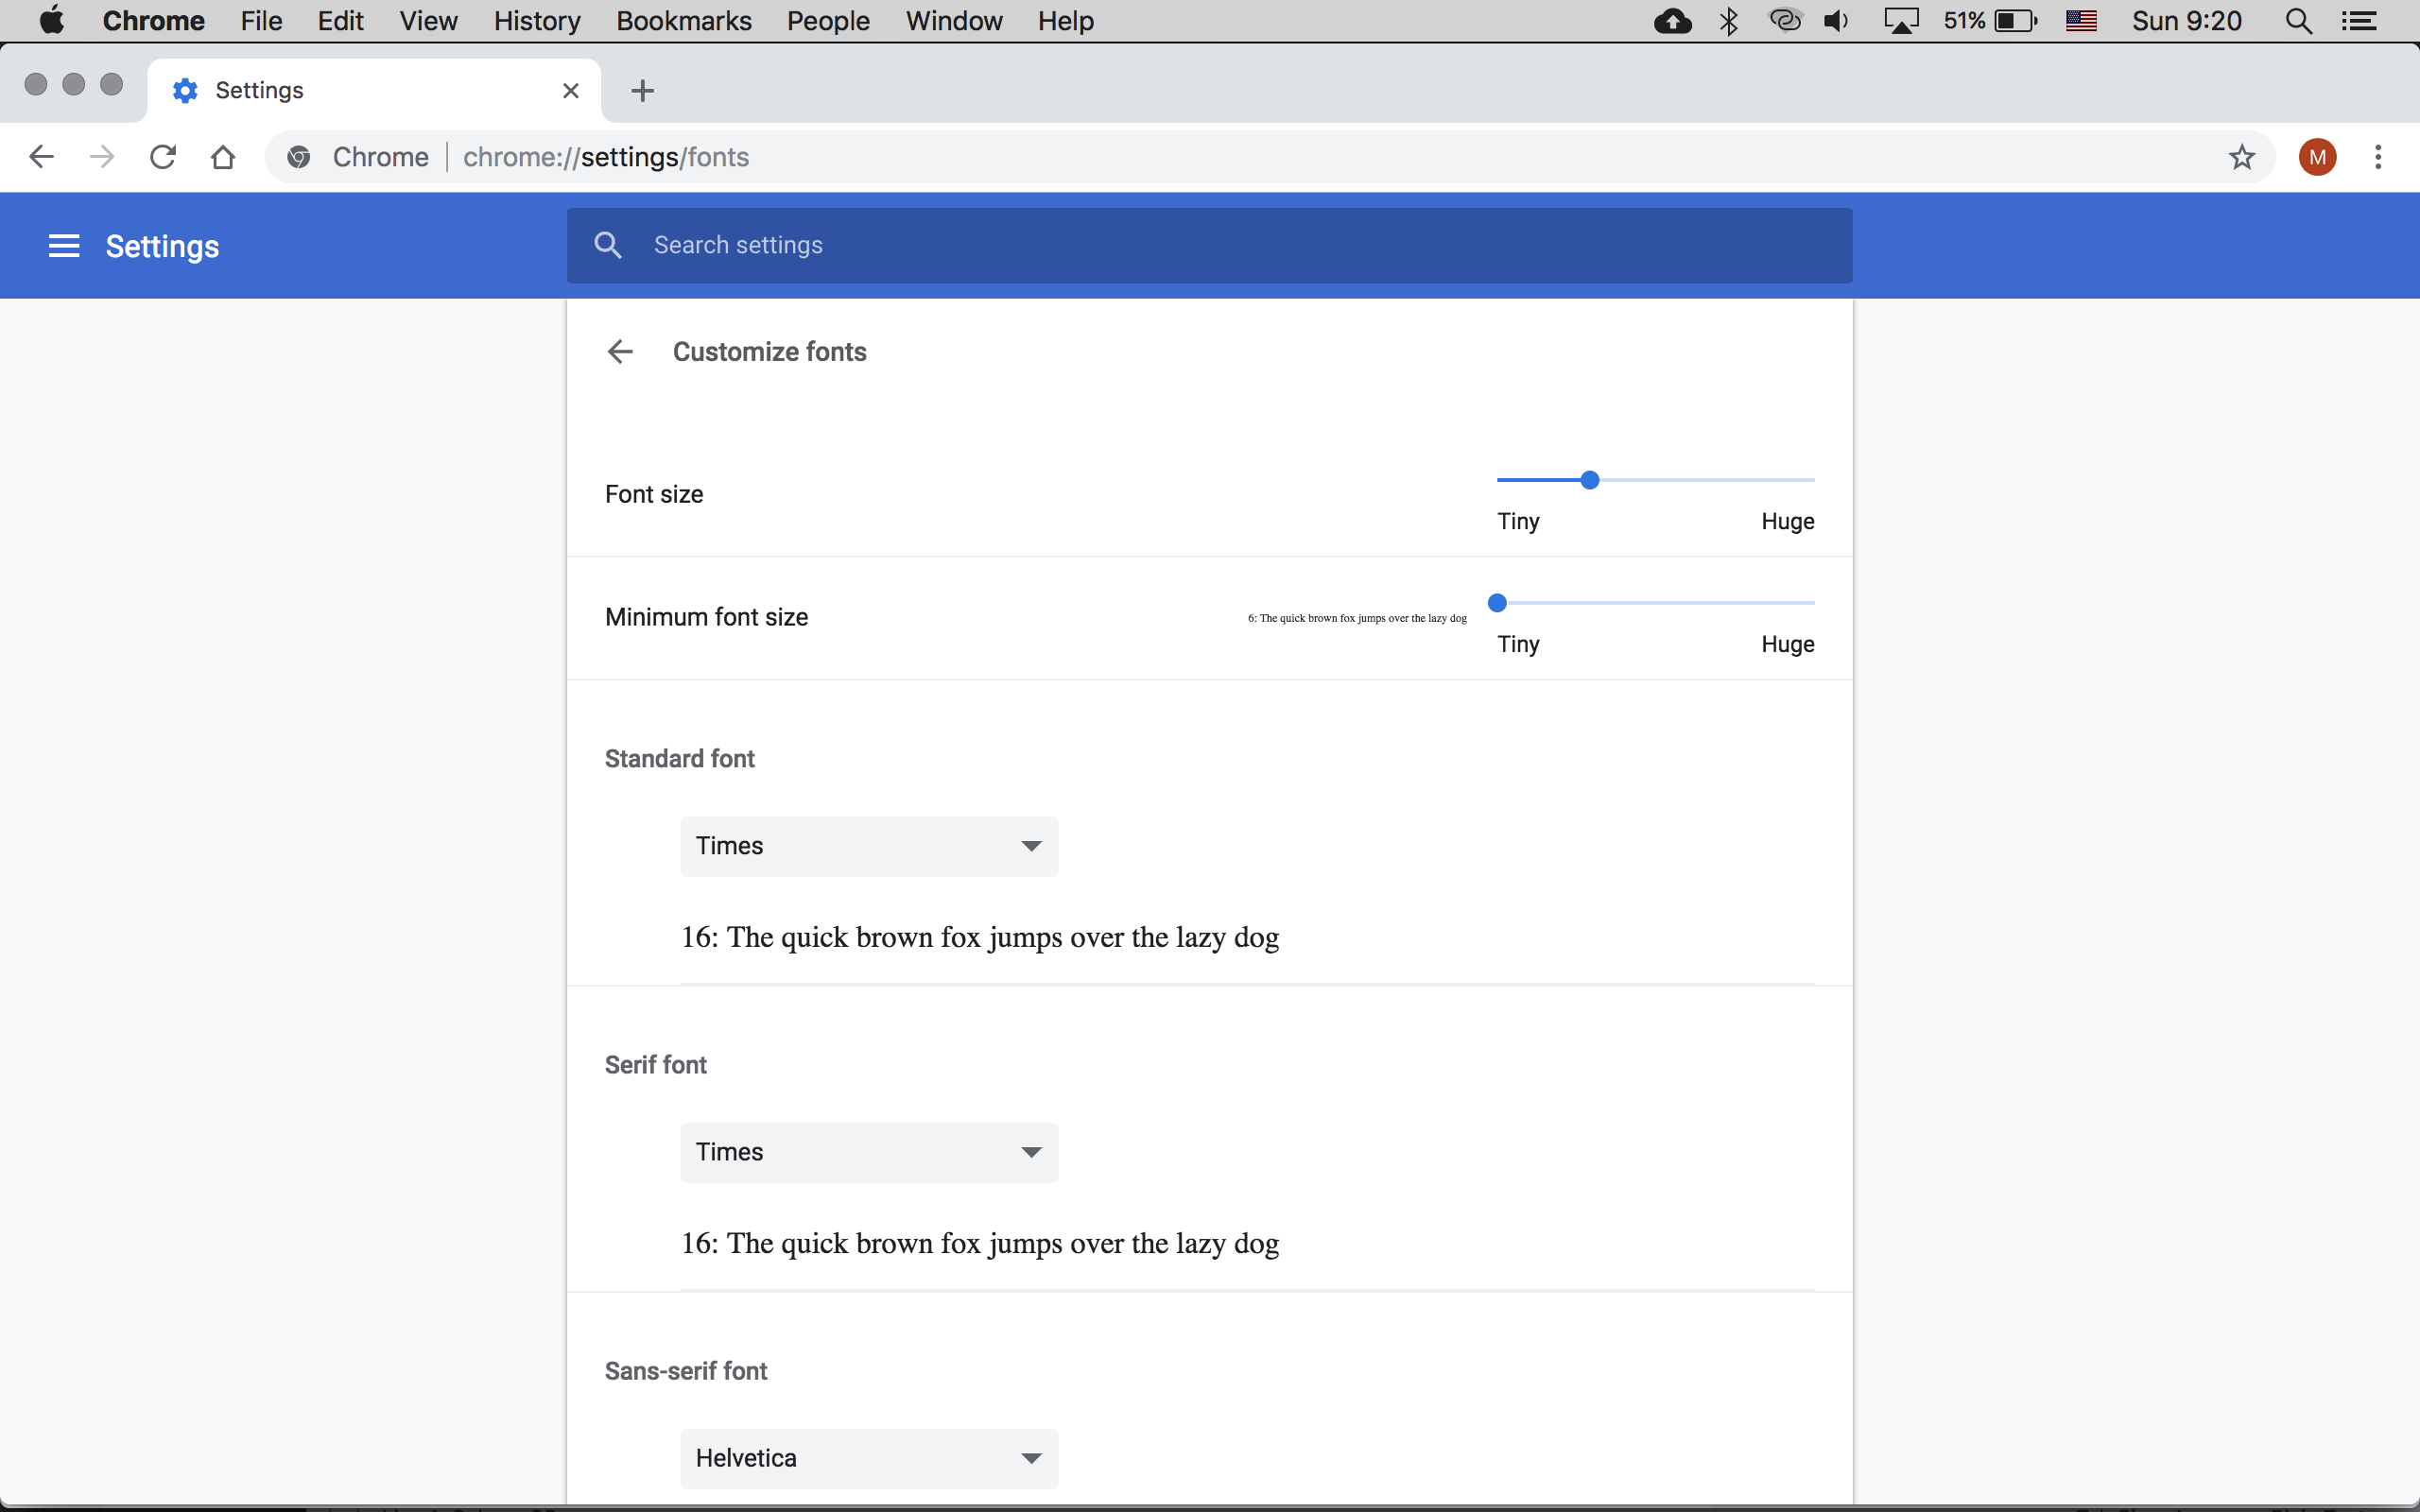Reload the page with the refresh icon
This screenshot has width=2420, height=1512.
[162, 157]
